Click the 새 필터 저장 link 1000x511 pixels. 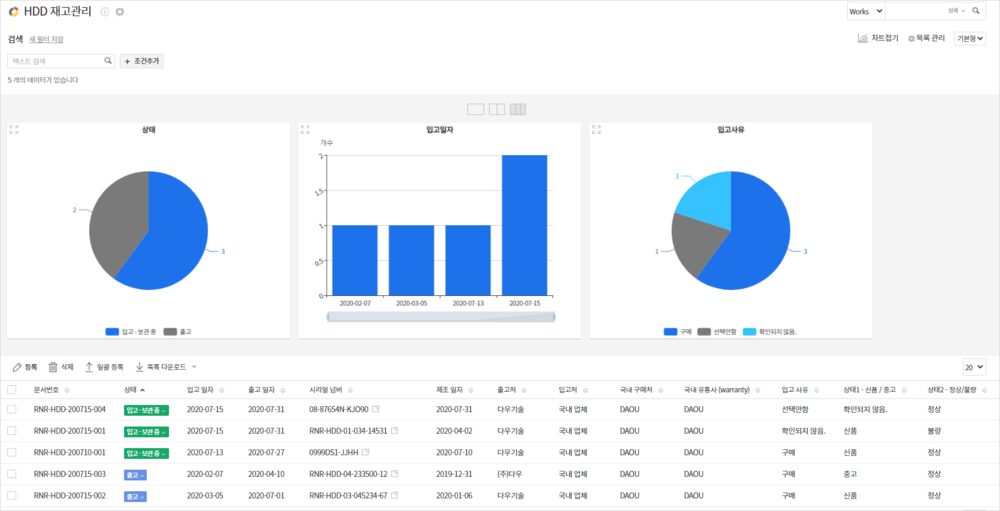pyautogui.click(x=46, y=39)
